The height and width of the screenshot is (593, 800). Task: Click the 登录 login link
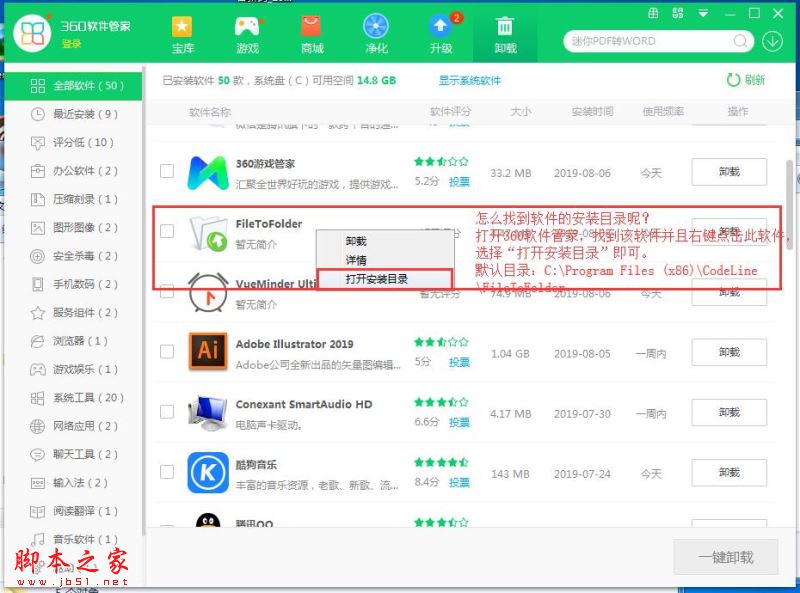[x=71, y=44]
